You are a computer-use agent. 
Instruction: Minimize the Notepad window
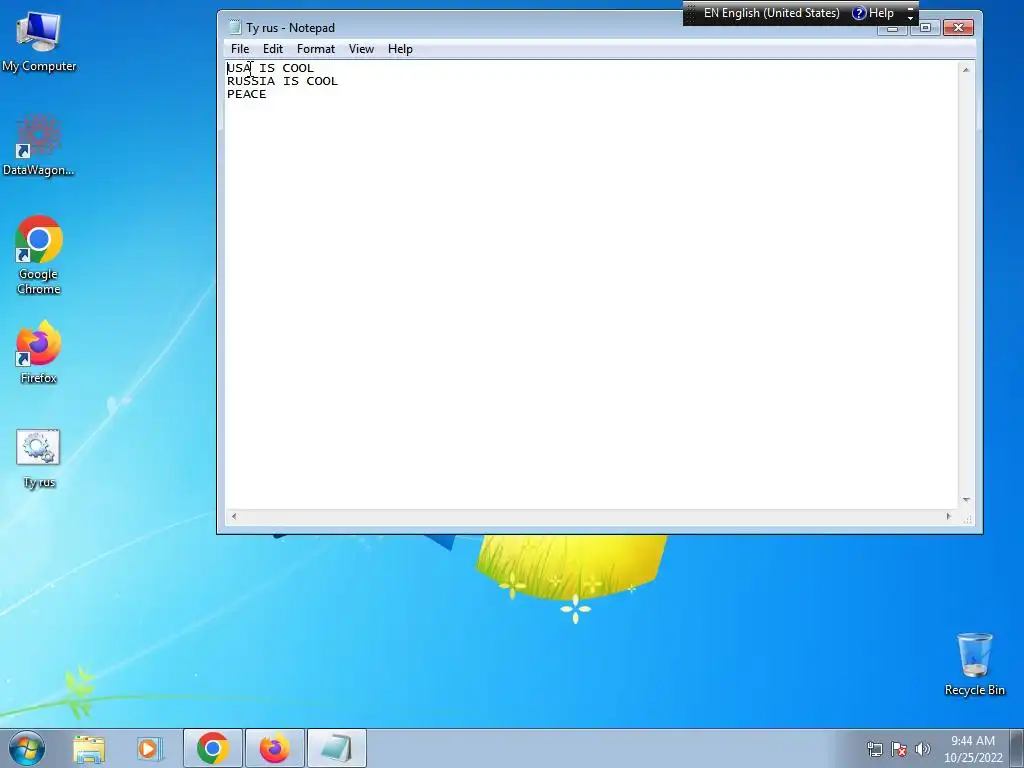pyautogui.click(x=893, y=29)
